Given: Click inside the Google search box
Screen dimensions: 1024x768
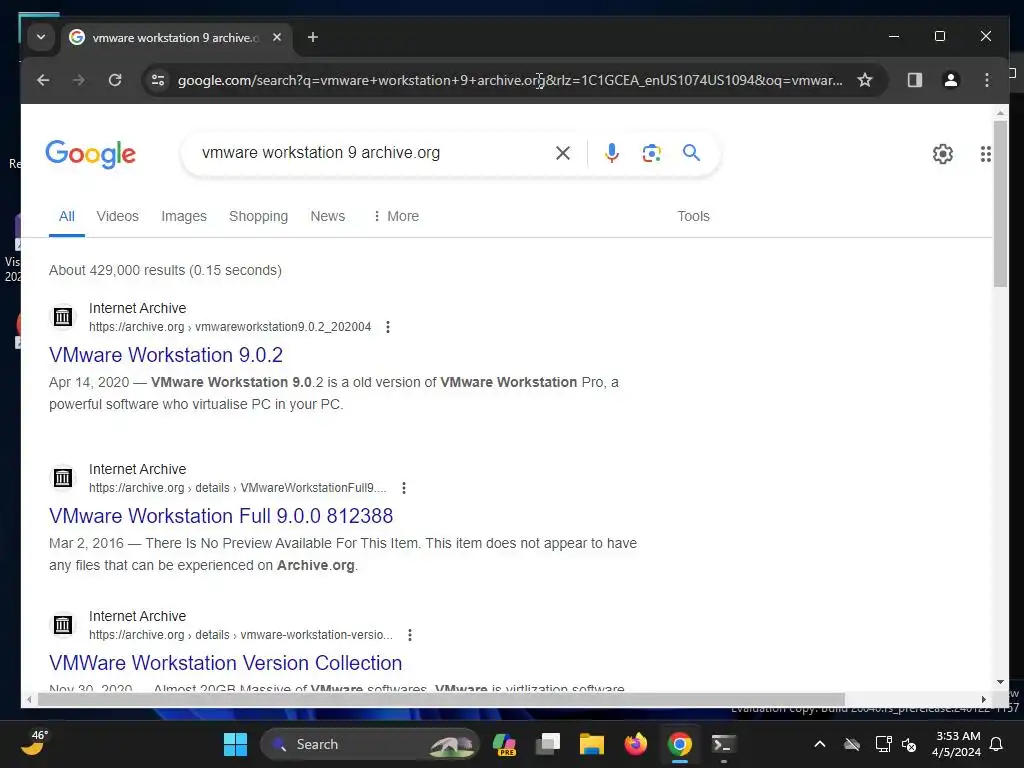Looking at the screenshot, I should [x=372, y=153].
